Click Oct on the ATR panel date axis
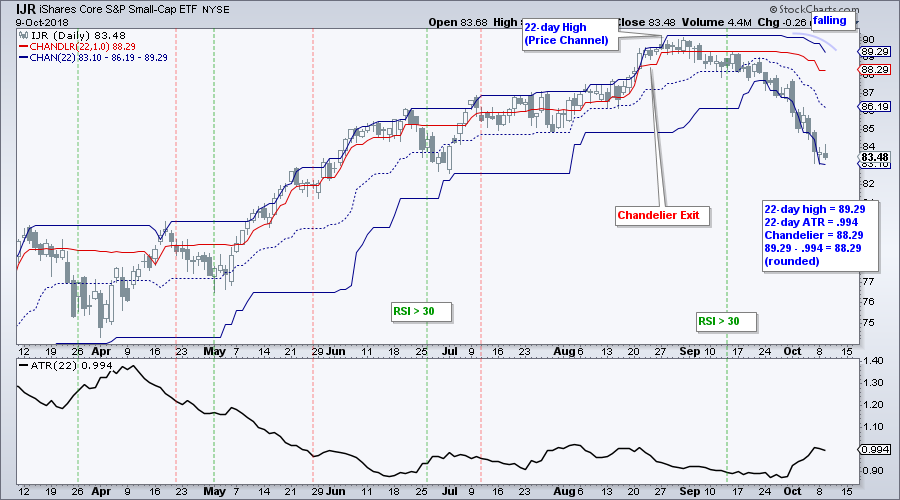 [x=793, y=491]
